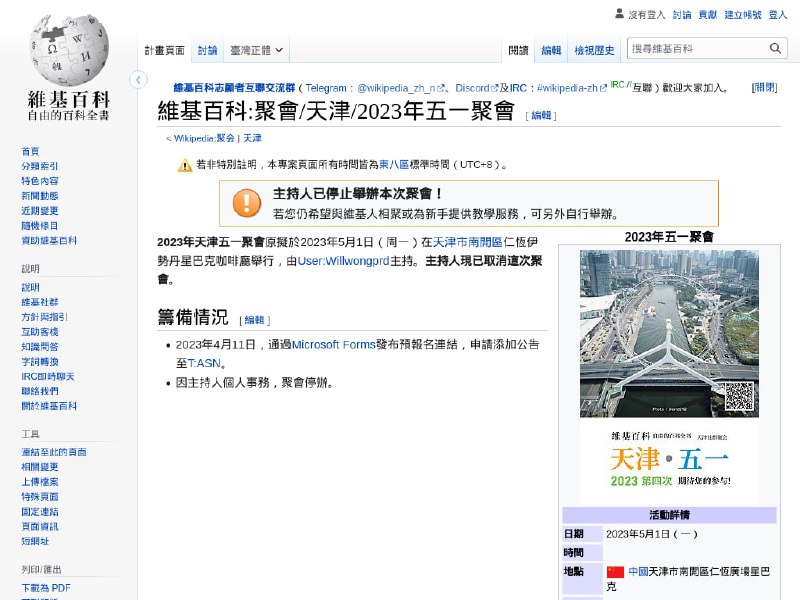Click the person icon beside 沒有登入
800x600 pixels.
[x=620, y=13]
